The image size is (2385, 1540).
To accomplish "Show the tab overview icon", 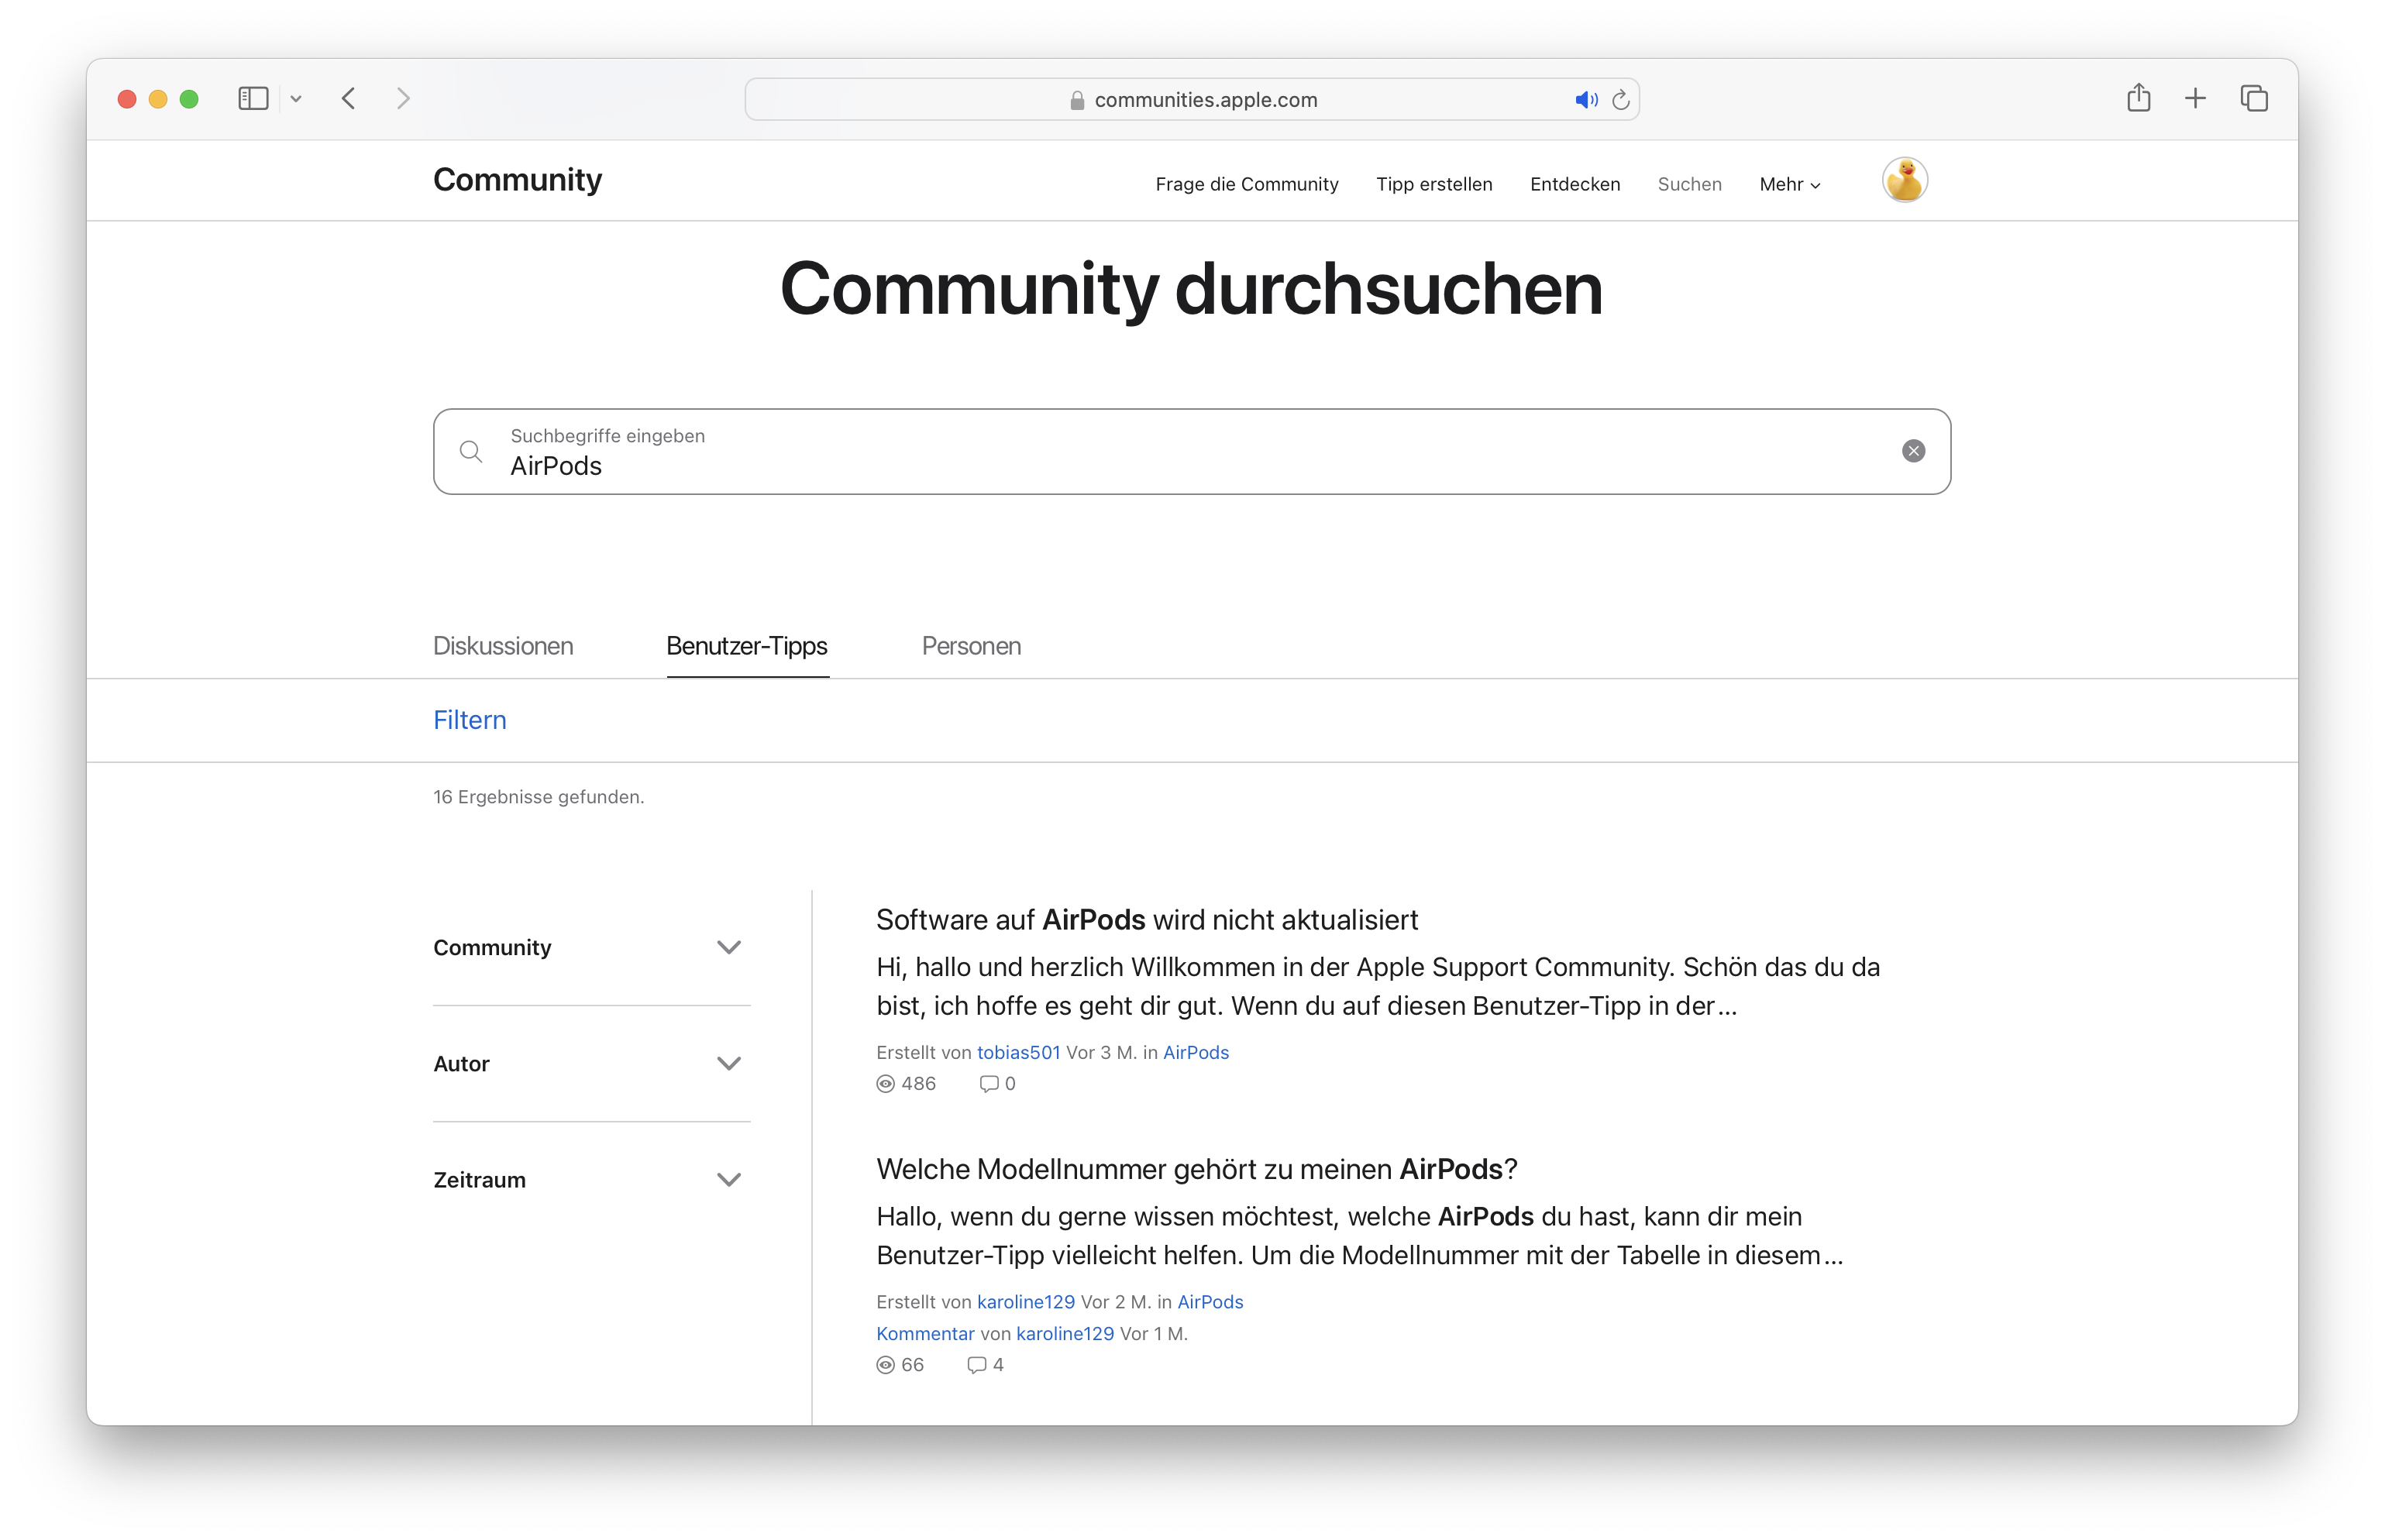I will [2254, 98].
